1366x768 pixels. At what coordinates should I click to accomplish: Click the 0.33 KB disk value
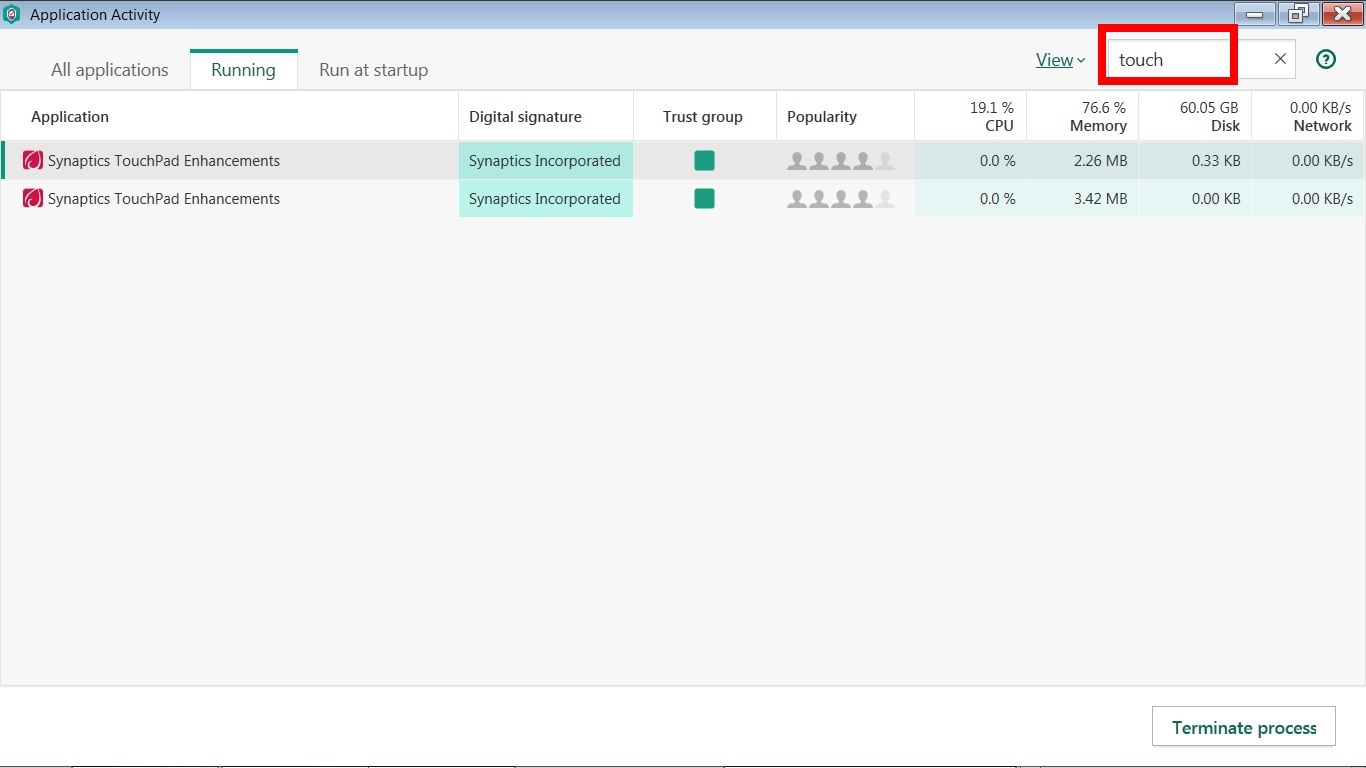(x=1216, y=160)
